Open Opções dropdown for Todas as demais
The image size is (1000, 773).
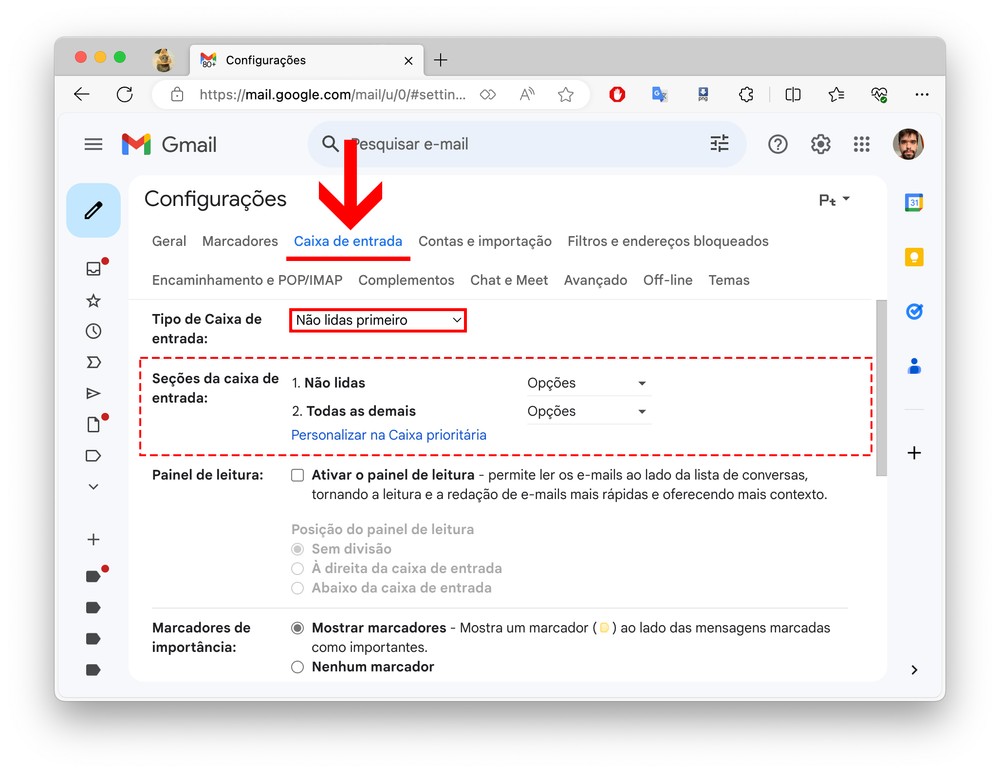pos(587,411)
